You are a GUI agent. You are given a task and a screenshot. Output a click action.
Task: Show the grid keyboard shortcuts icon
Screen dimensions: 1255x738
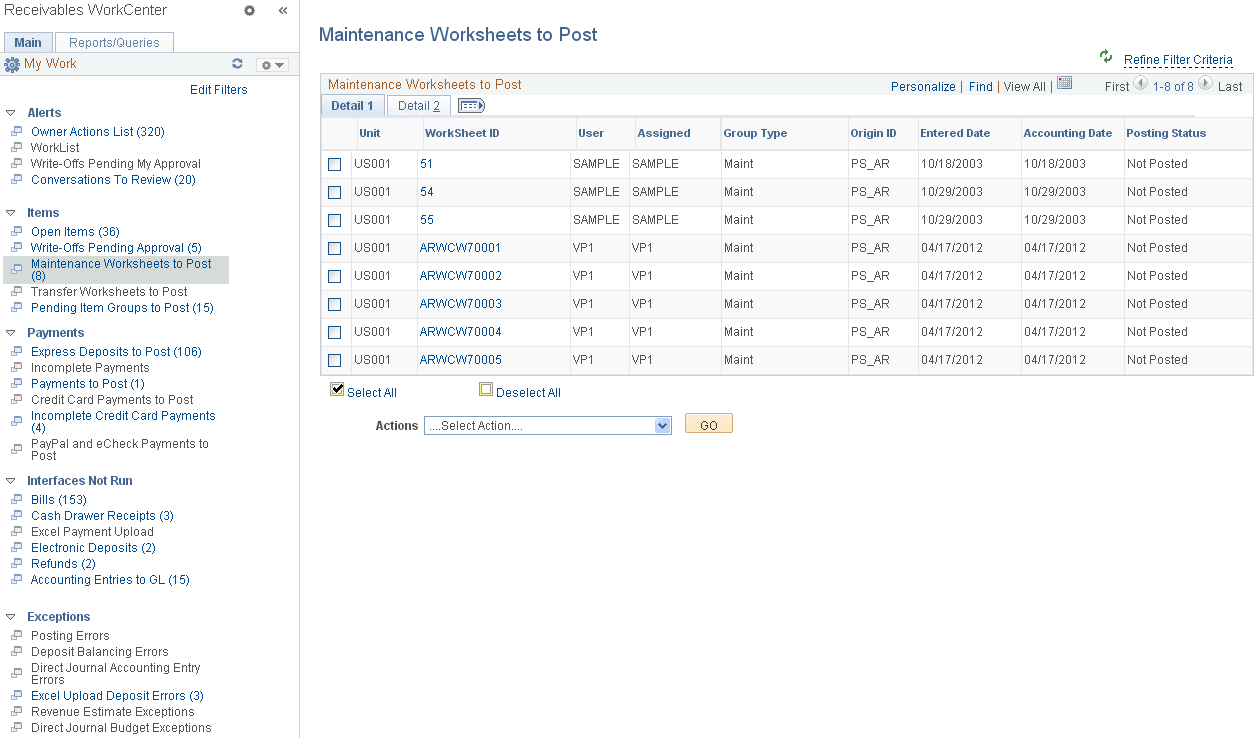pos(470,105)
